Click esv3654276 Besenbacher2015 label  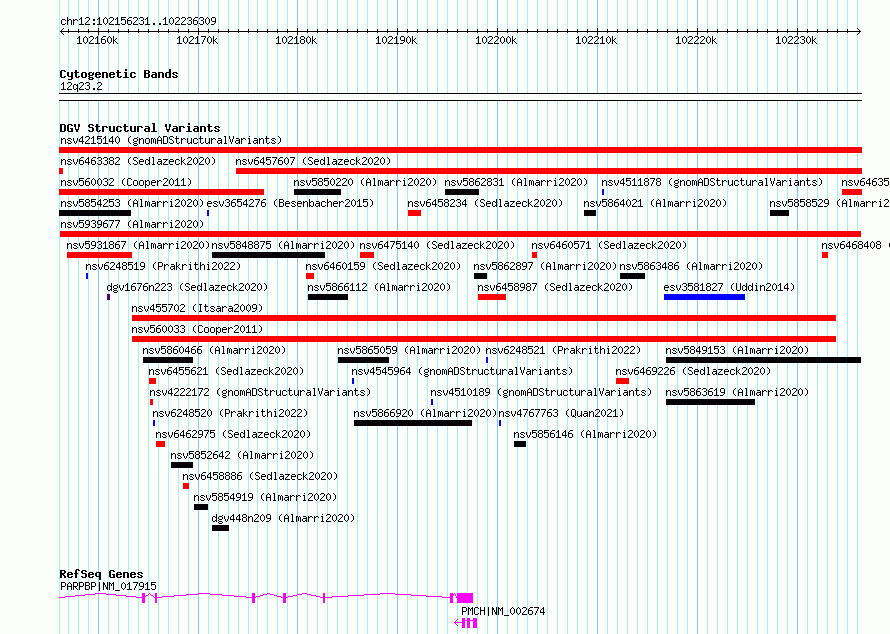(290, 203)
